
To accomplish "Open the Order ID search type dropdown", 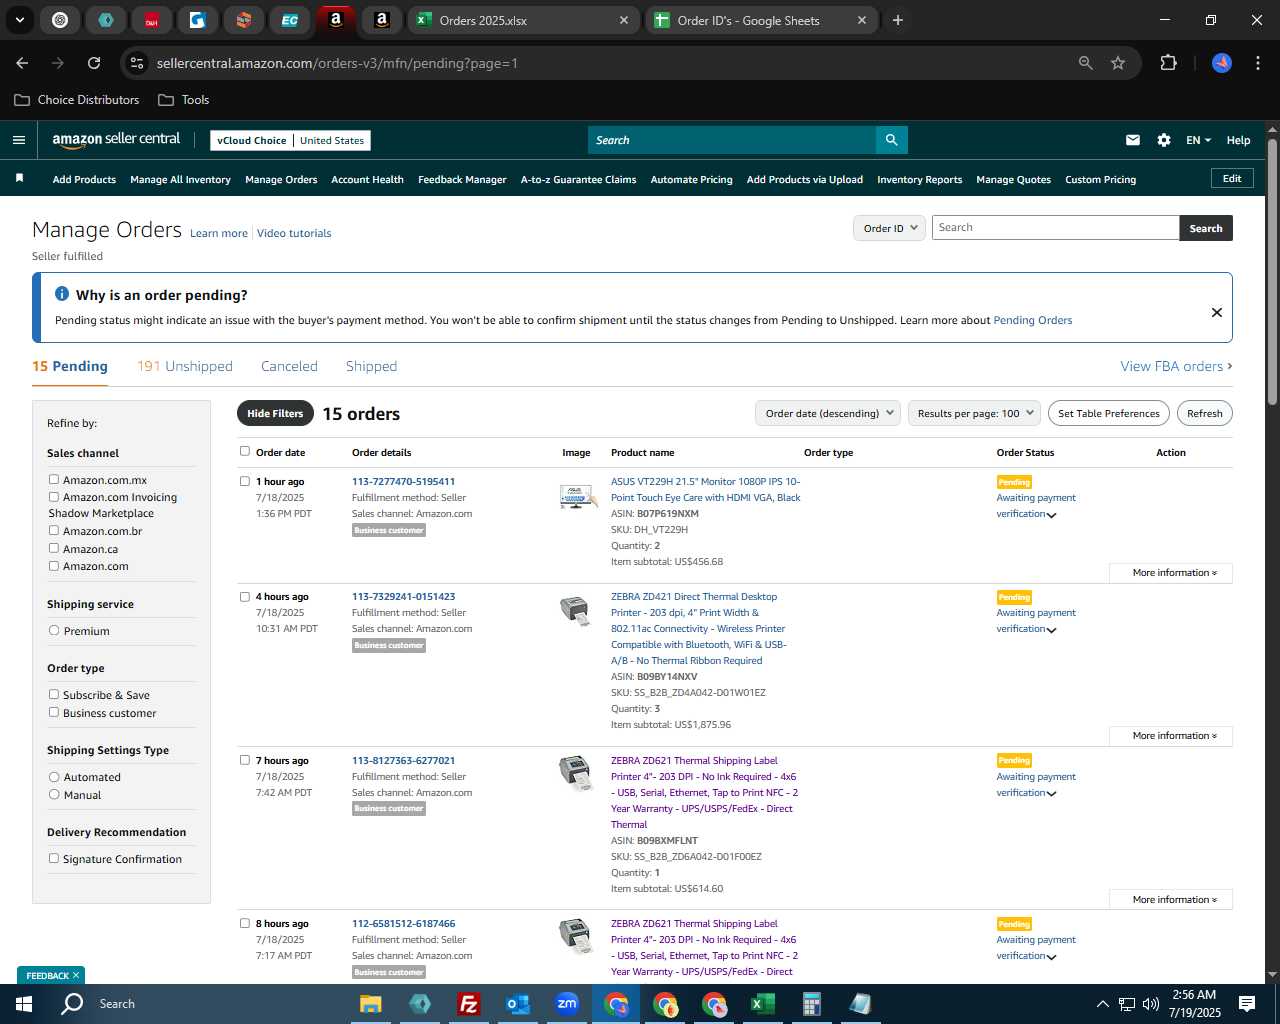I will pyautogui.click(x=890, y=228).
